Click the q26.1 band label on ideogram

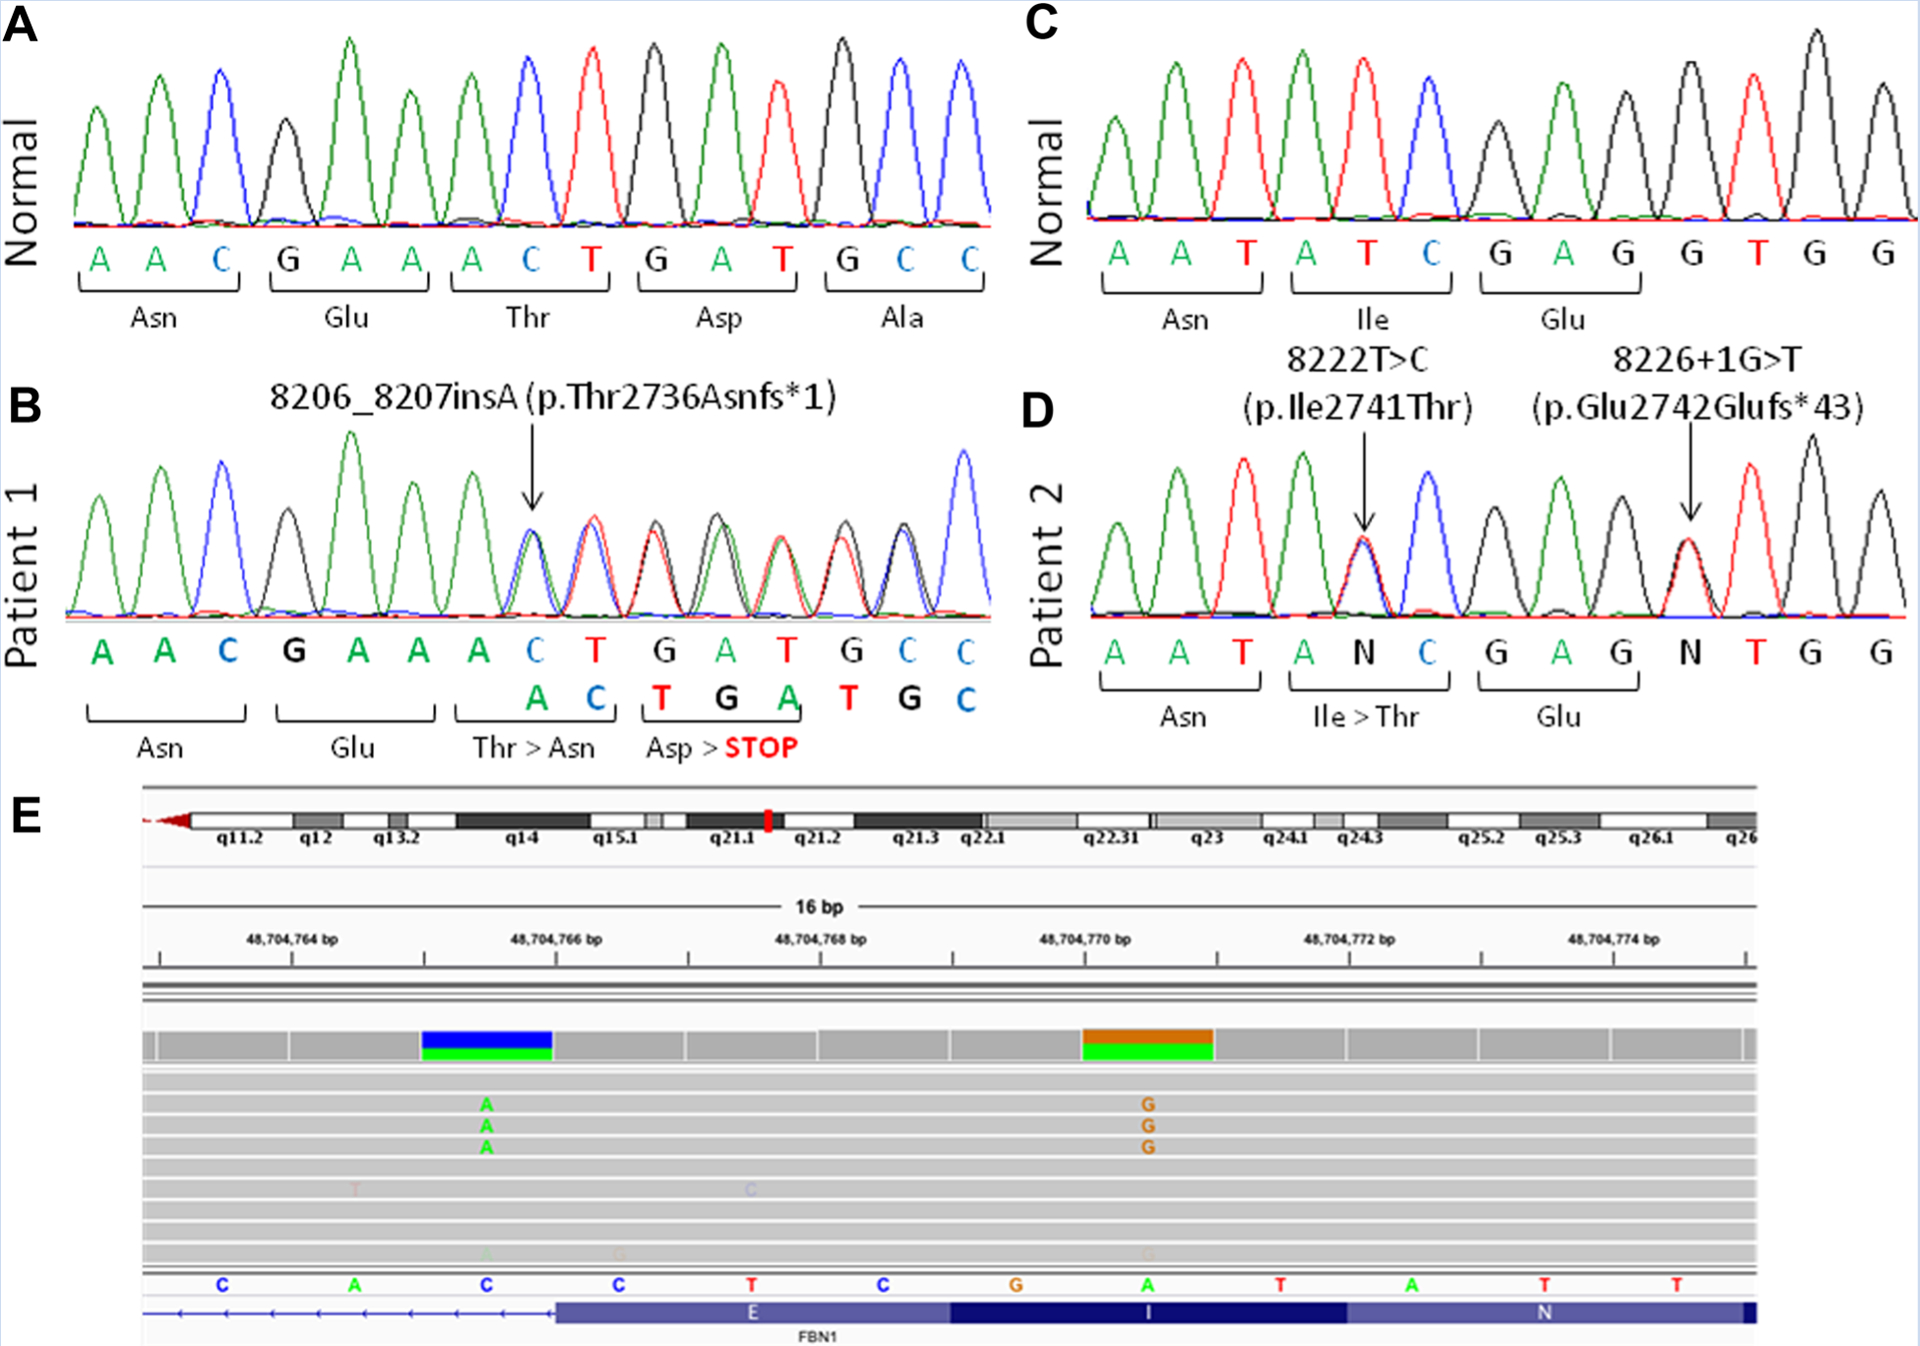coord(1651,838)
